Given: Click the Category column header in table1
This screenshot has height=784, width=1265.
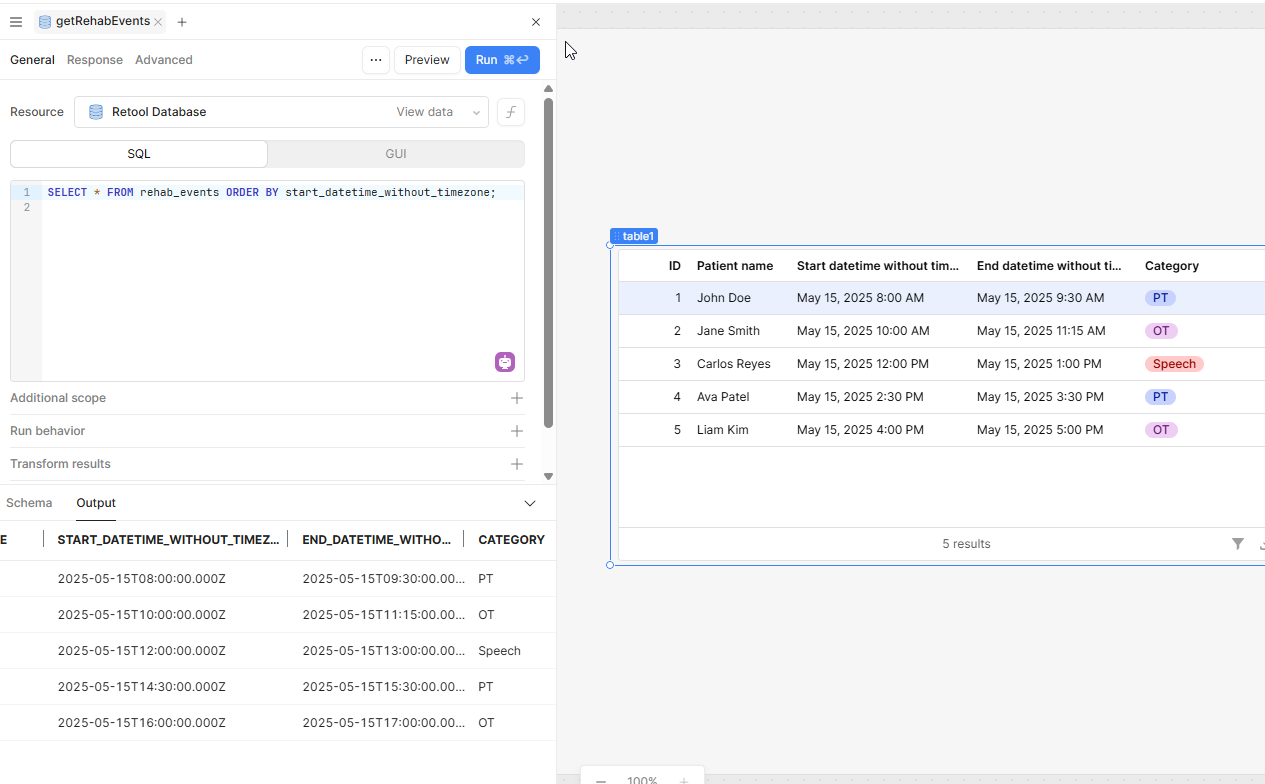Looking at the screenshot, I should click(1172, 266).
